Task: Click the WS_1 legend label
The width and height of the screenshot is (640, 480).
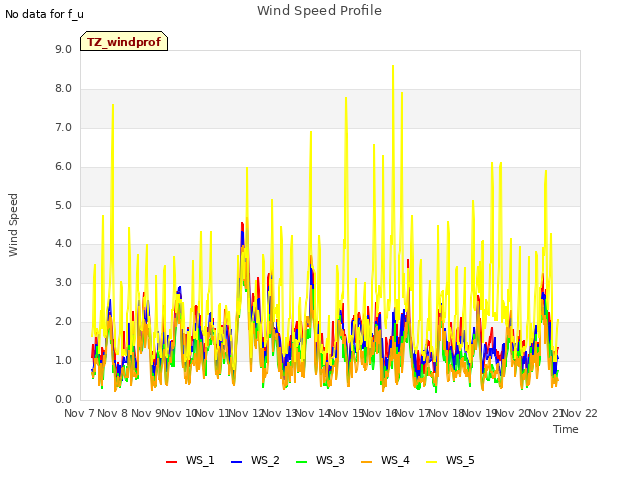Action: tap(200, 460)
